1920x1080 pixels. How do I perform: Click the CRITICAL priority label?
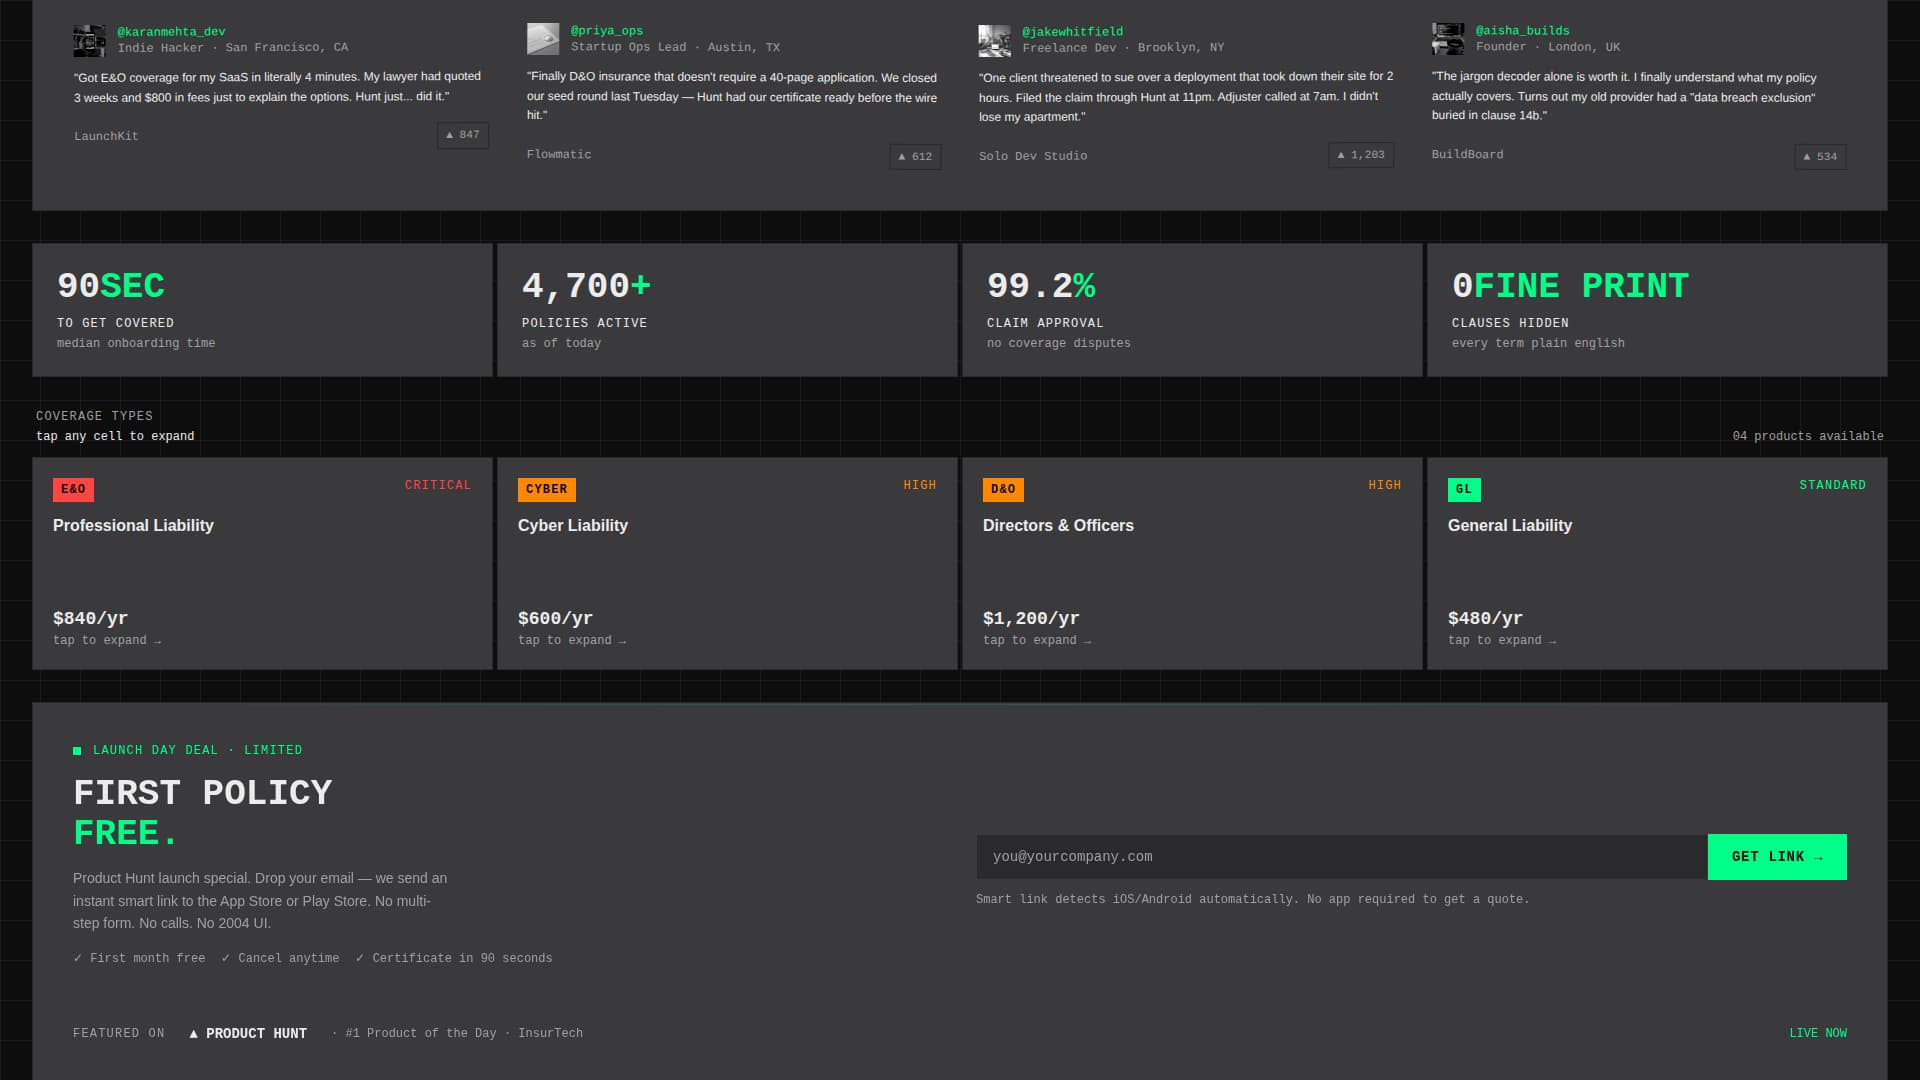[x=438, y=485]
